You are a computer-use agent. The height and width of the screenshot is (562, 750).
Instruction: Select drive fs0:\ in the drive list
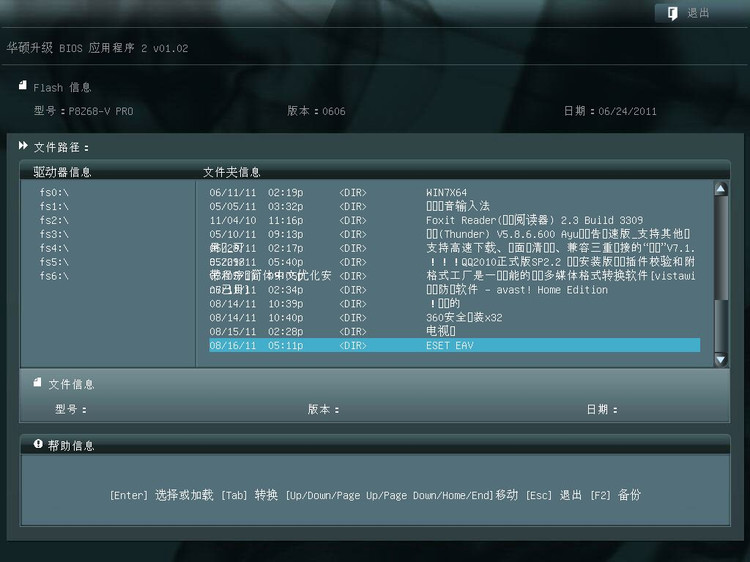click(x=54, y=192)
